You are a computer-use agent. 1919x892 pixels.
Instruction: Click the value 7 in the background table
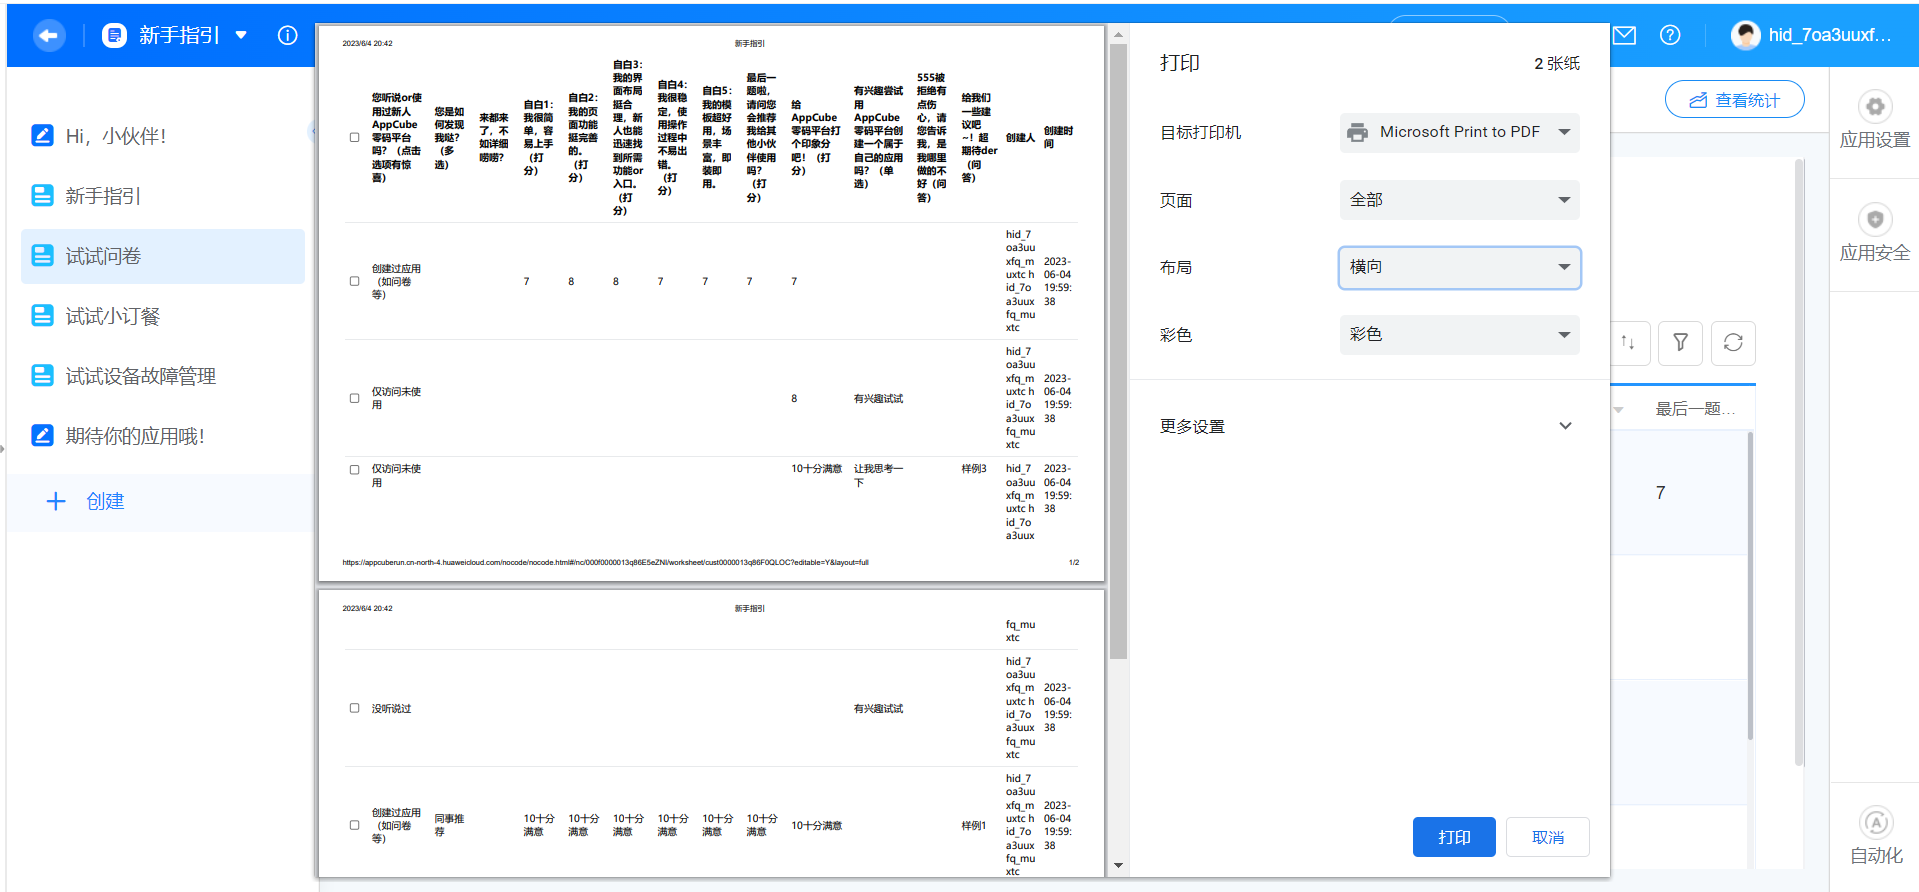(1660, 492)
